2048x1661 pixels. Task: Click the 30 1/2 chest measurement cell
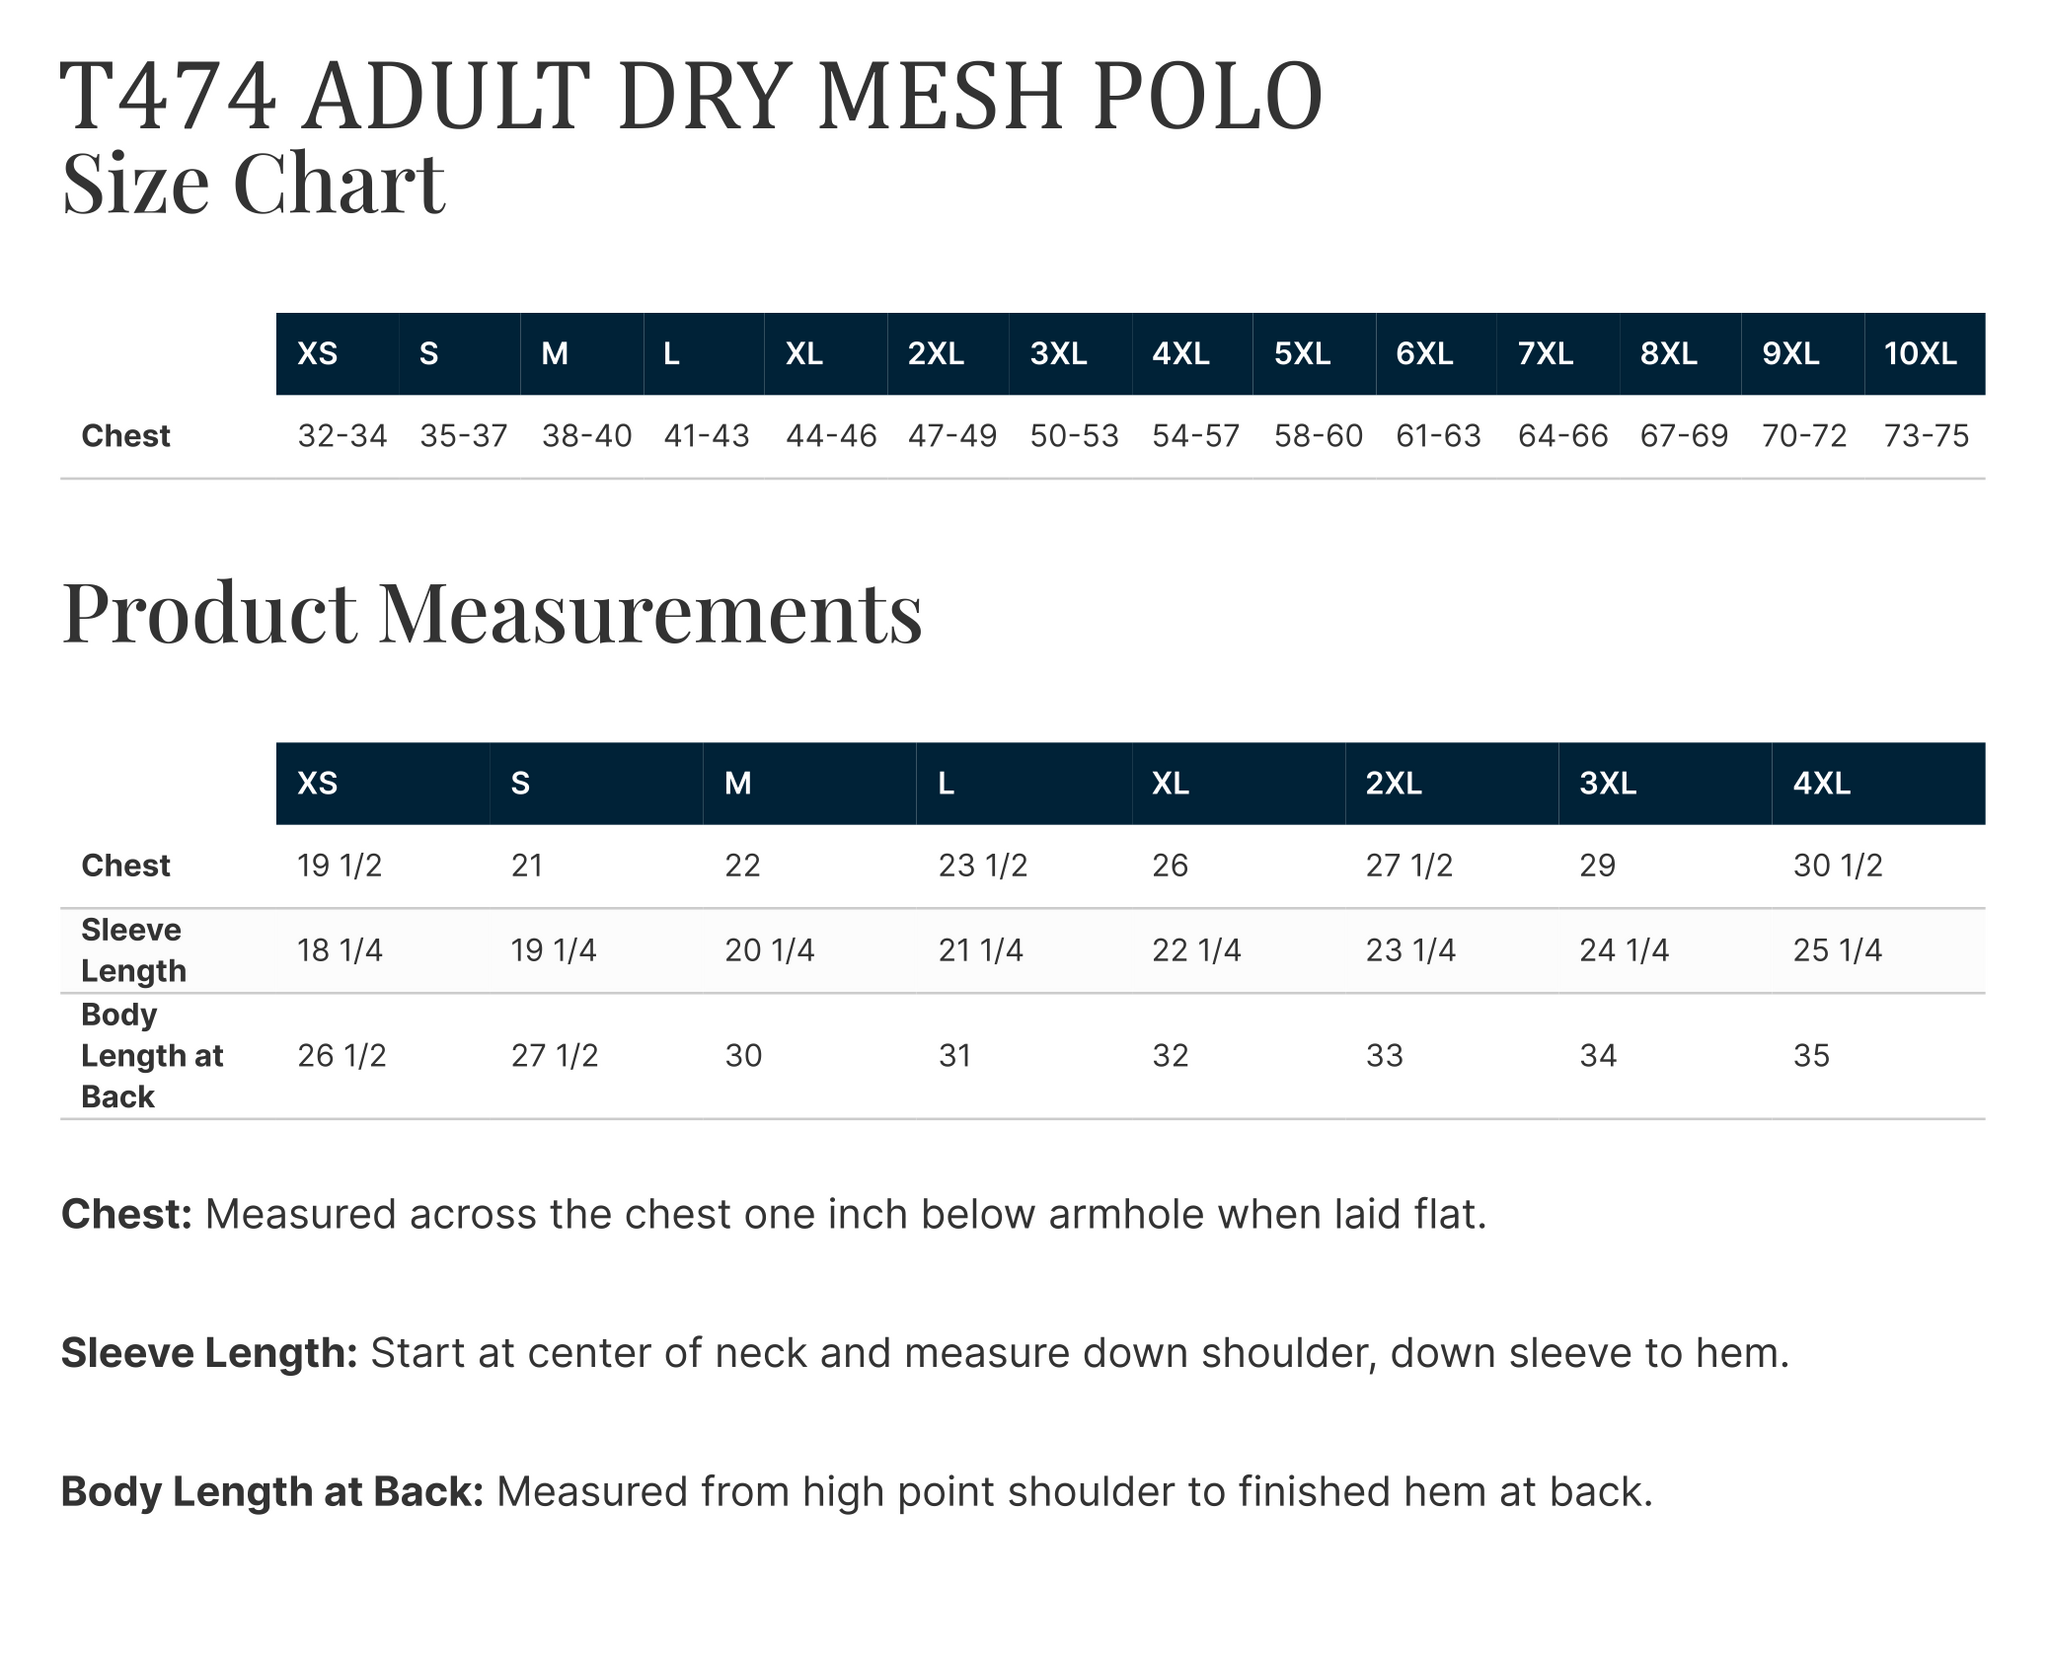[x=1838, y=865]
